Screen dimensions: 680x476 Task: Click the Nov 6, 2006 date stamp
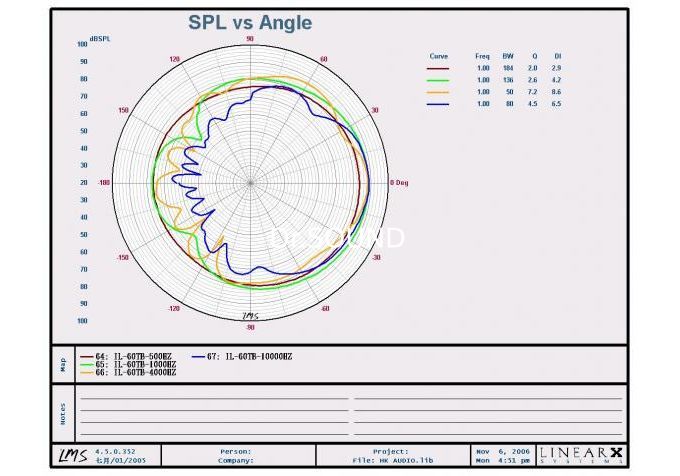tap(503, 451)
